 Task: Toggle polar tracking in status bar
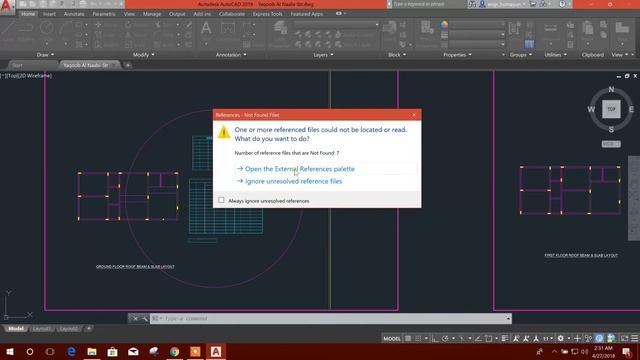[445, 338]
